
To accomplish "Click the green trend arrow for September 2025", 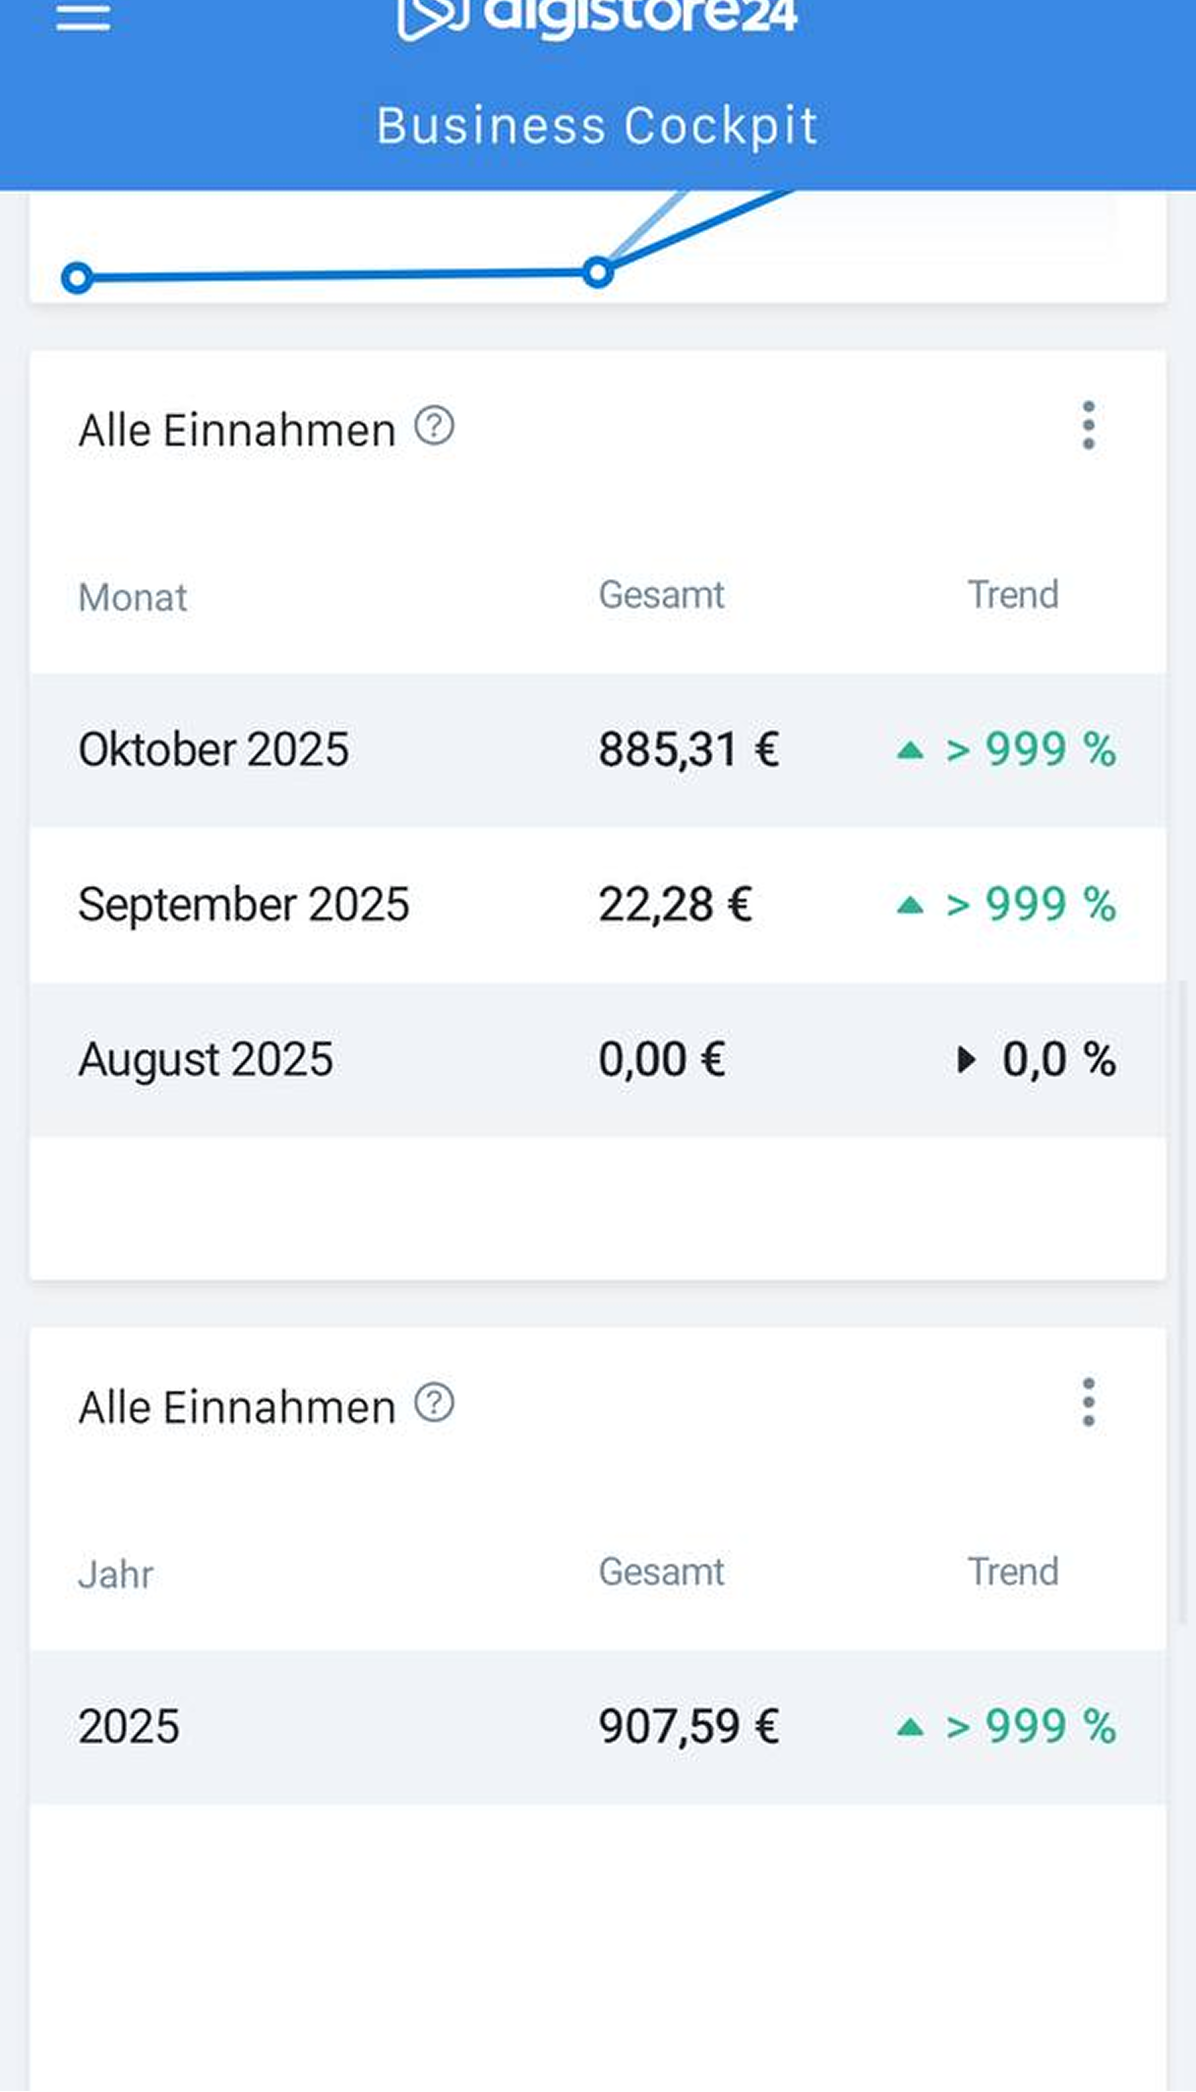I will tap(910, 905).
